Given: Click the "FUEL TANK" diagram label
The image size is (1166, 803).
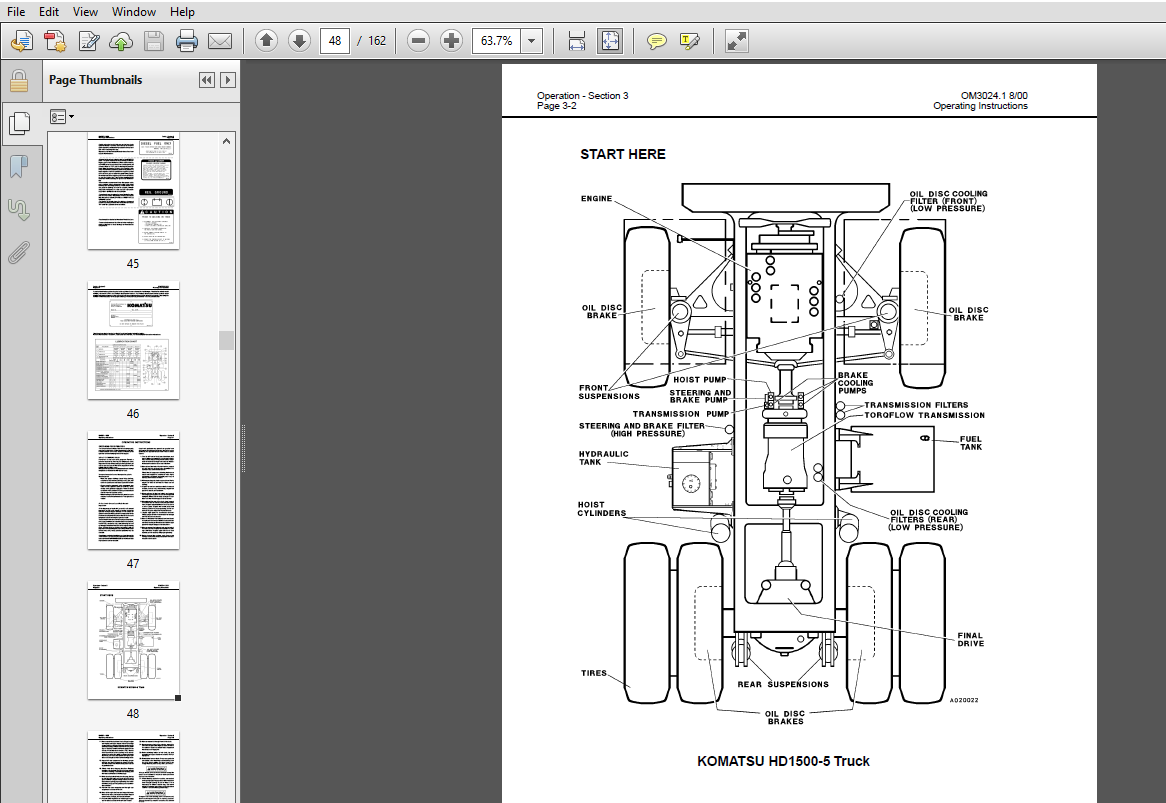Looking at the screenshot, I should click(971, 443).
